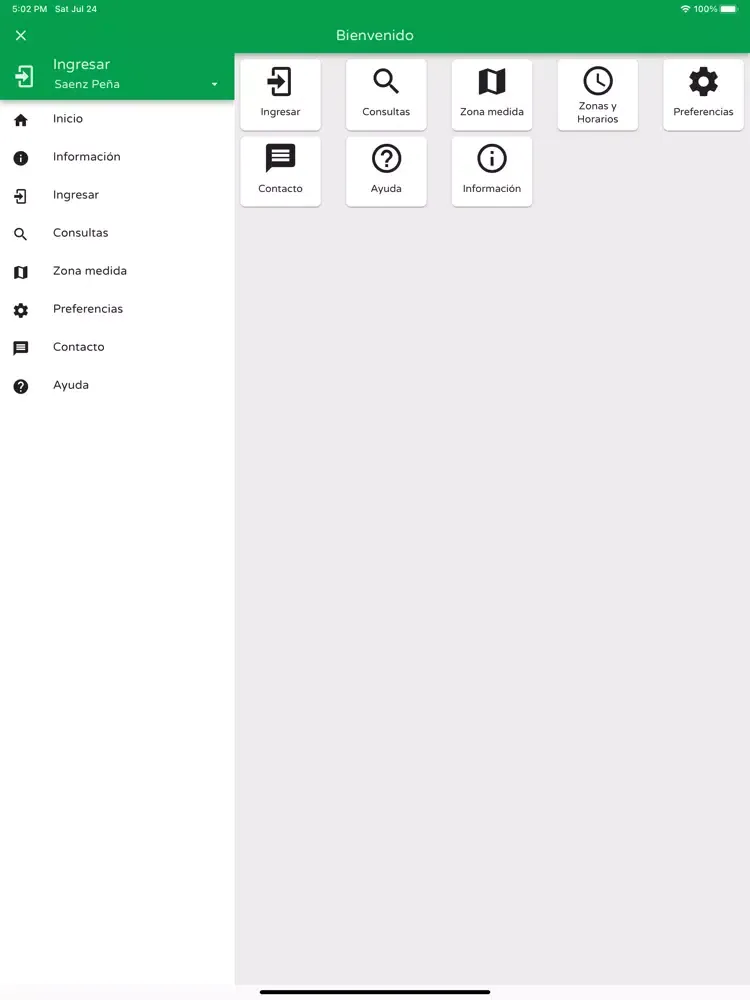The width and height of the screenshot is (750, 1000).
Task: Tap the Contacto label on the grid tile
Action: (x=280, y=189)
